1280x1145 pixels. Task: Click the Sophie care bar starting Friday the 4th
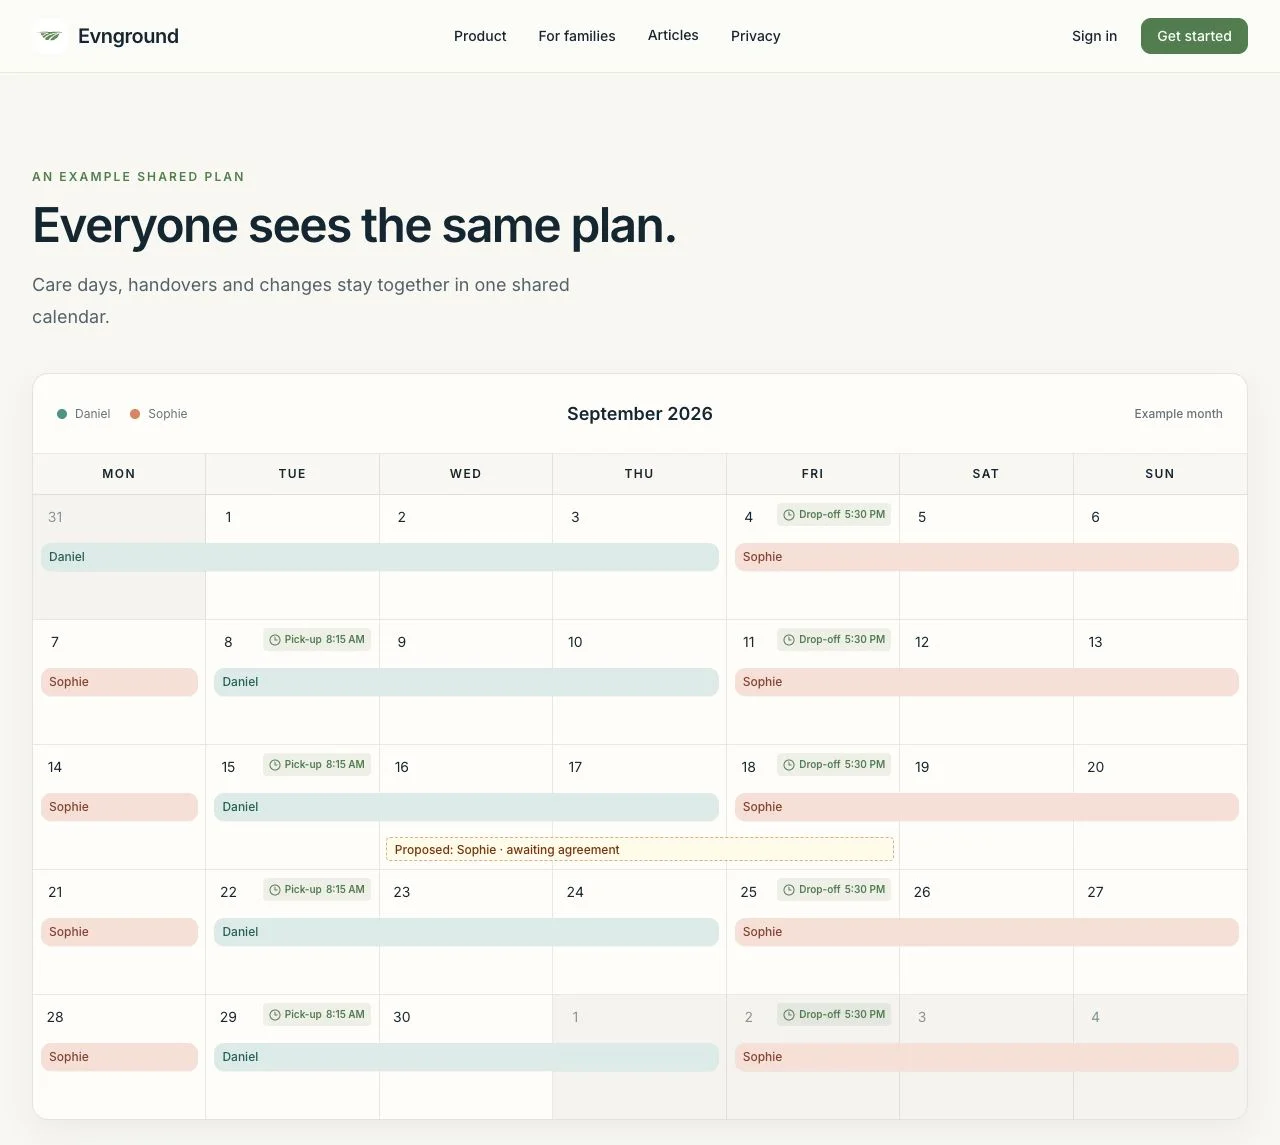point(987,557)
